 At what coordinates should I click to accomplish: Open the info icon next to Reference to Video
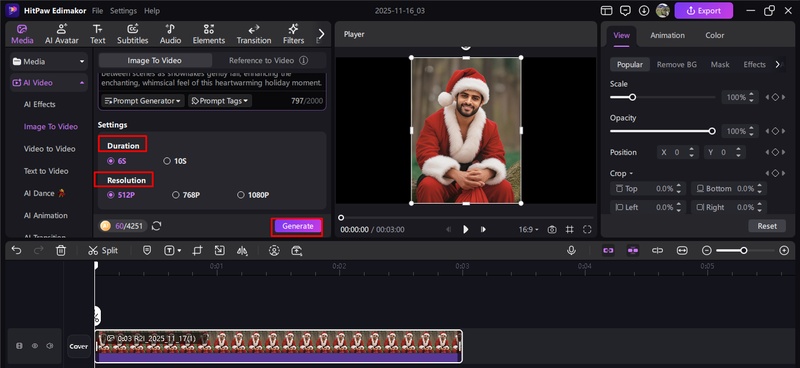(304, 60)
